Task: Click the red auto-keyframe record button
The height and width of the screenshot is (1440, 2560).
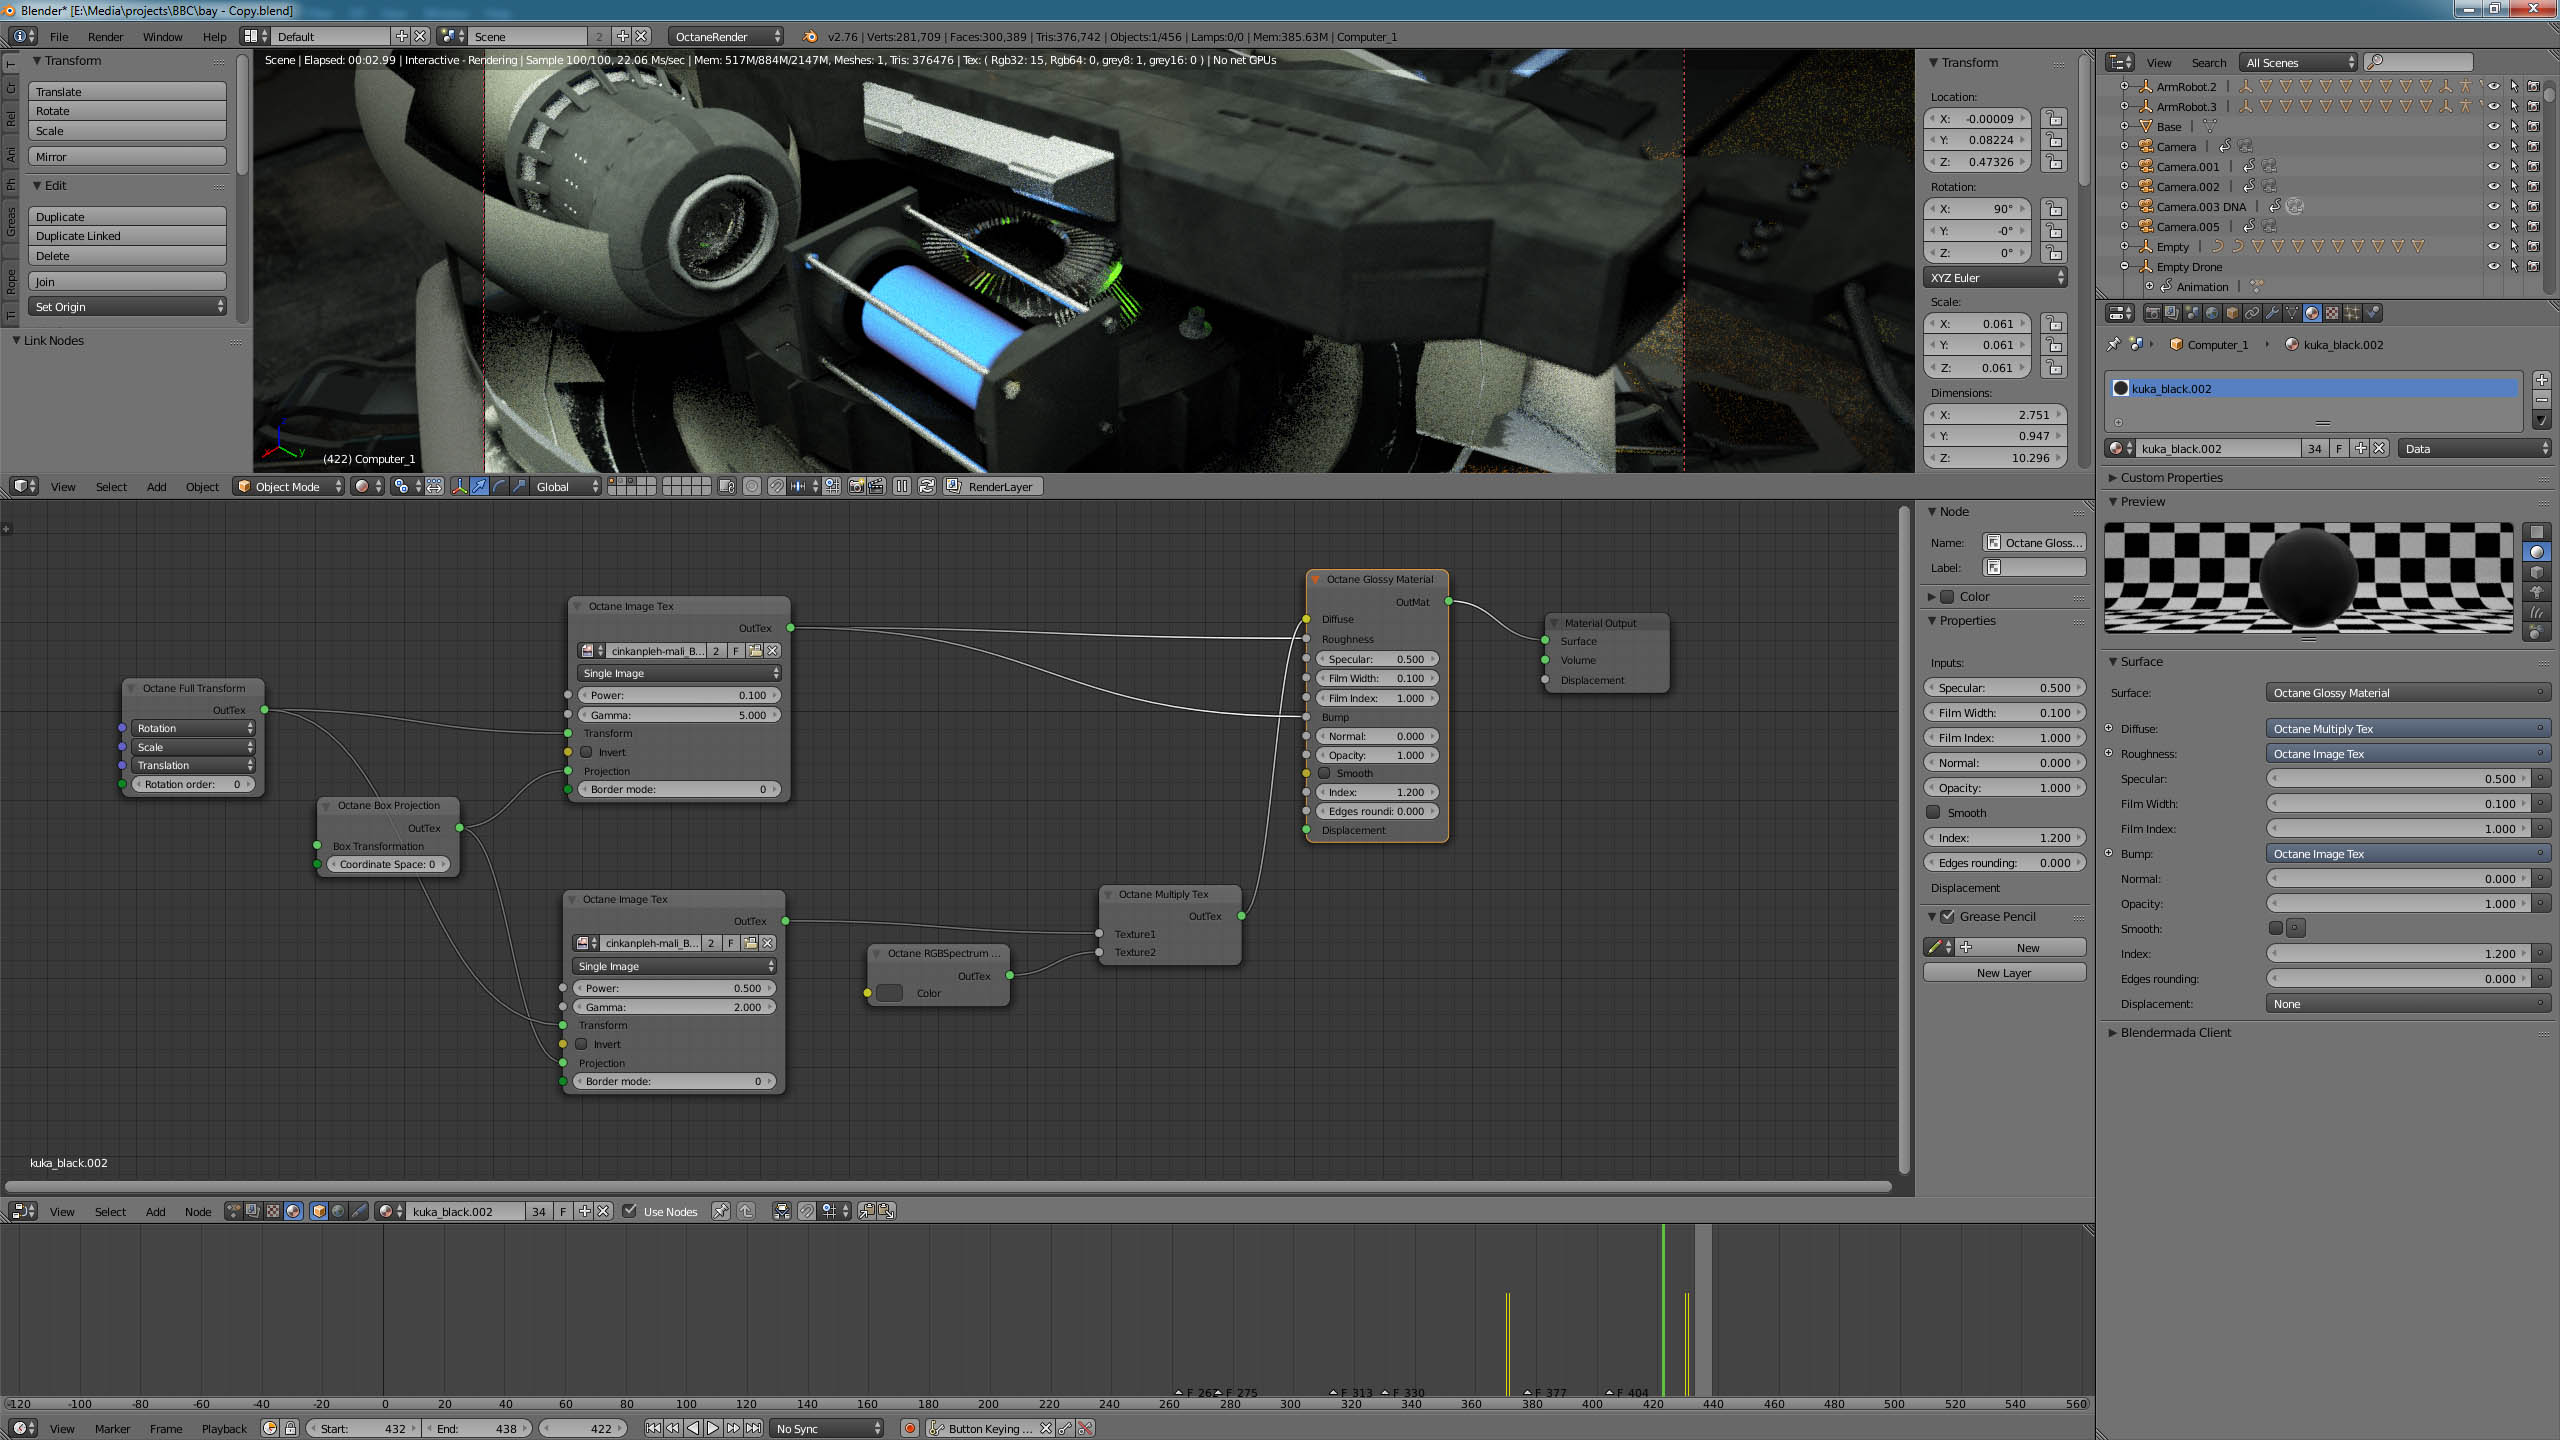Action: coord(909,1428)
